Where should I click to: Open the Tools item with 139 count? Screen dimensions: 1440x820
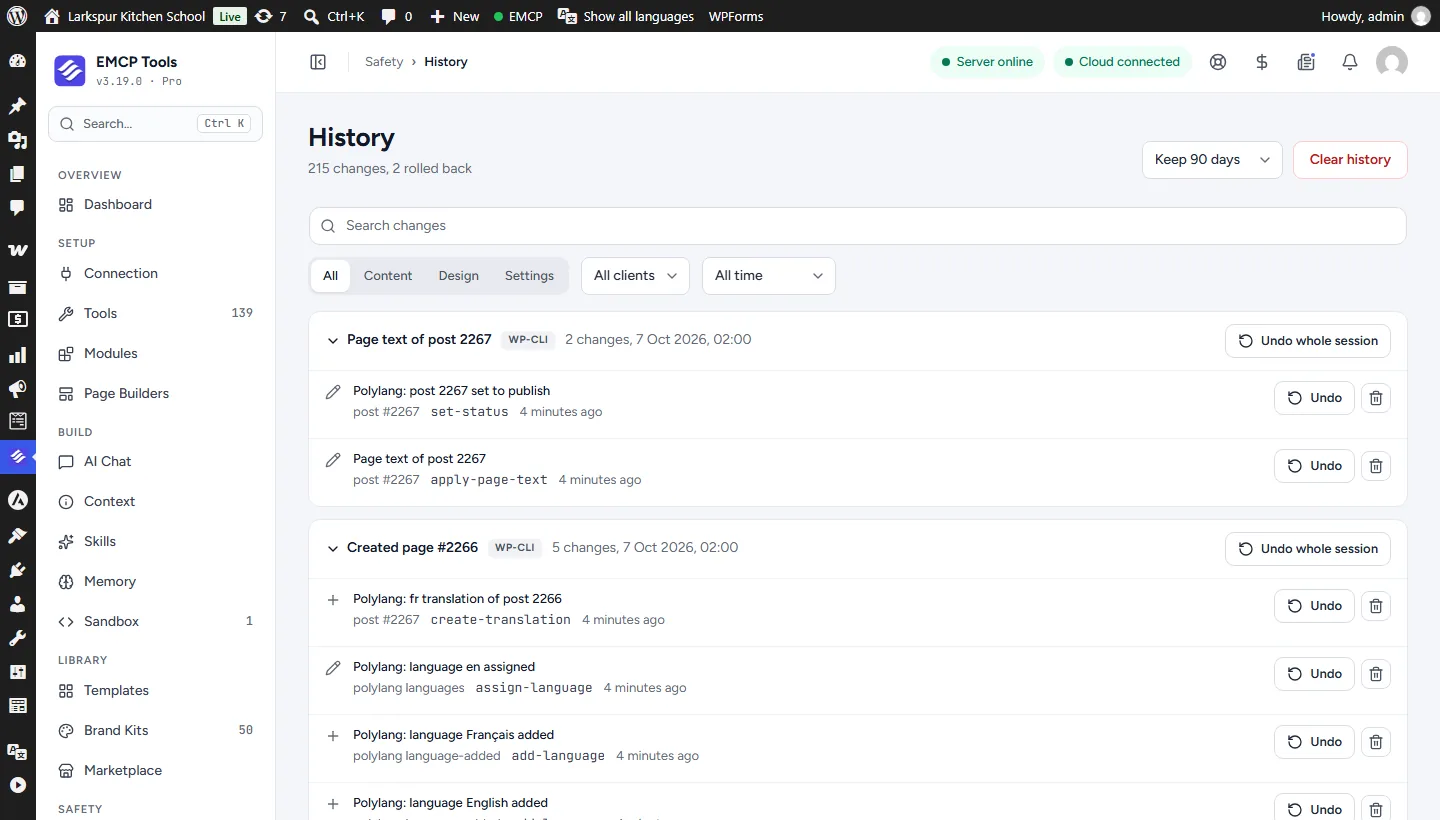coord(155,313)
